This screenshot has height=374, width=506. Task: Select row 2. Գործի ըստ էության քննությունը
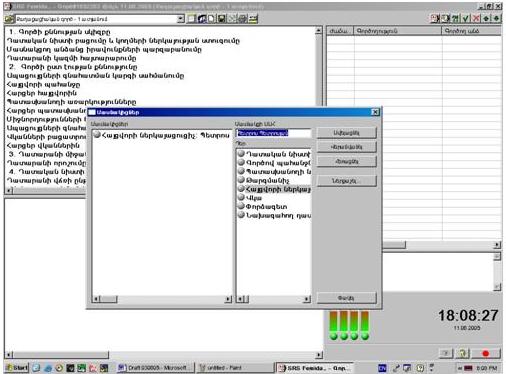(x=73, y=67)
